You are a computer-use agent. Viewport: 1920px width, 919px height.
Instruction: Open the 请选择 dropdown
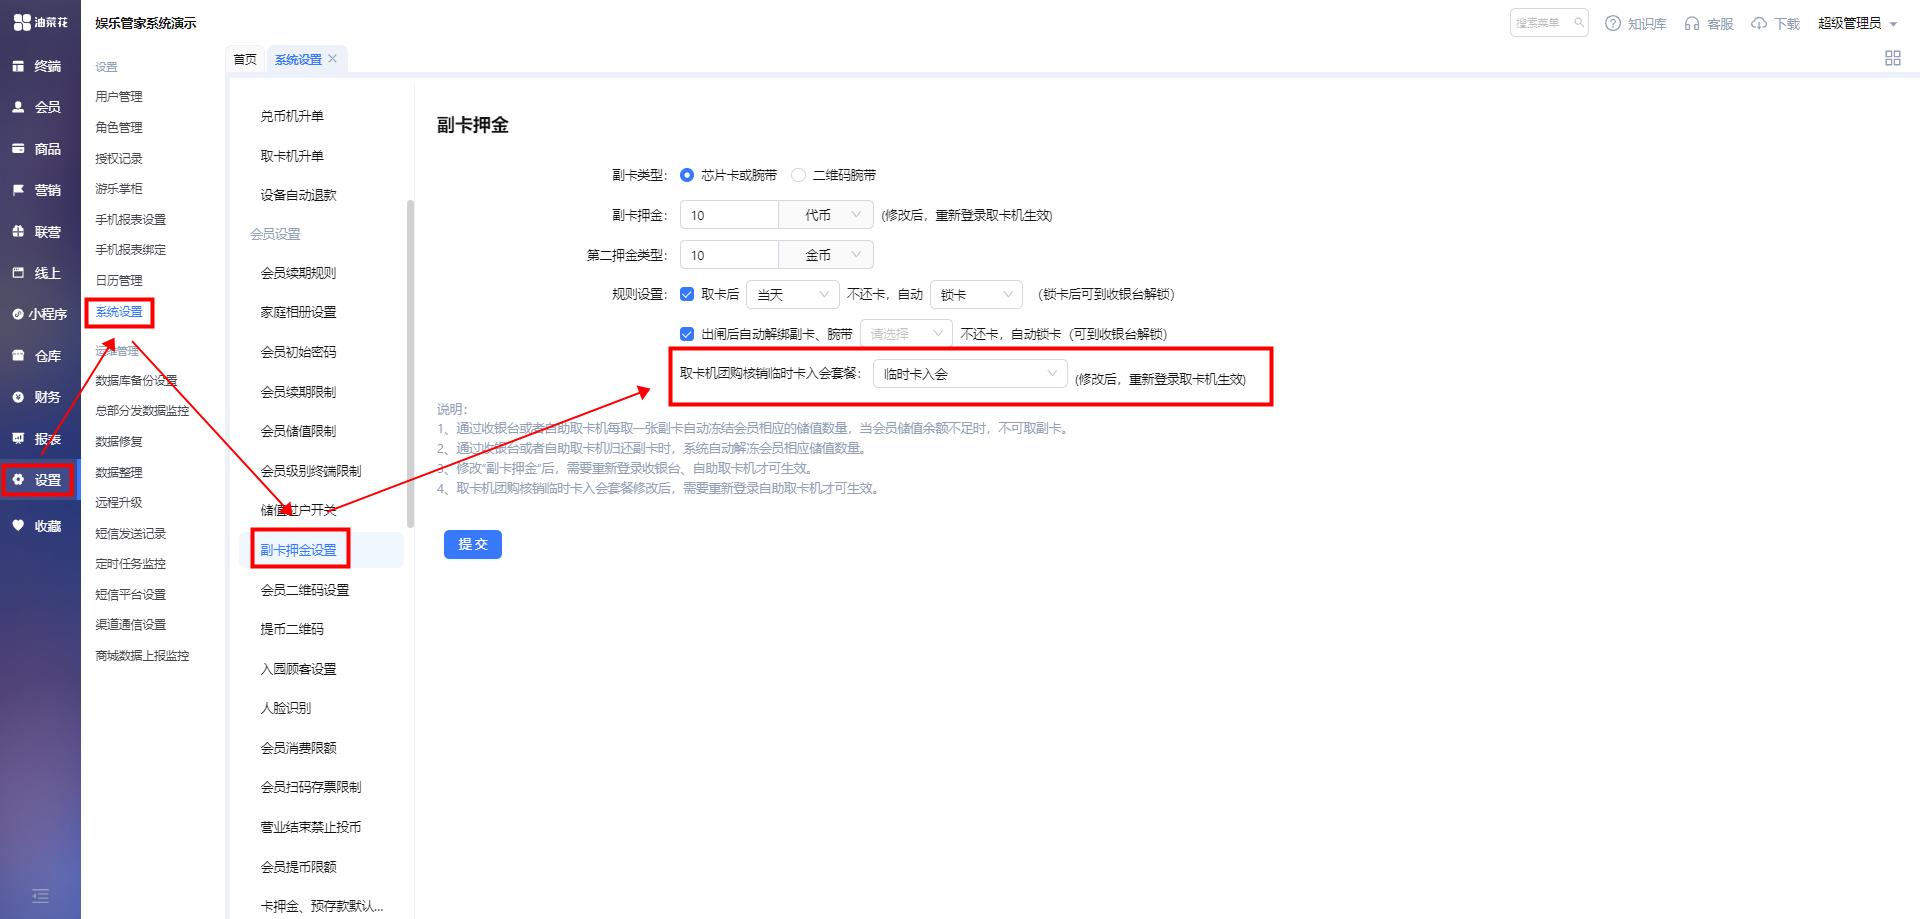click(907, 334)
